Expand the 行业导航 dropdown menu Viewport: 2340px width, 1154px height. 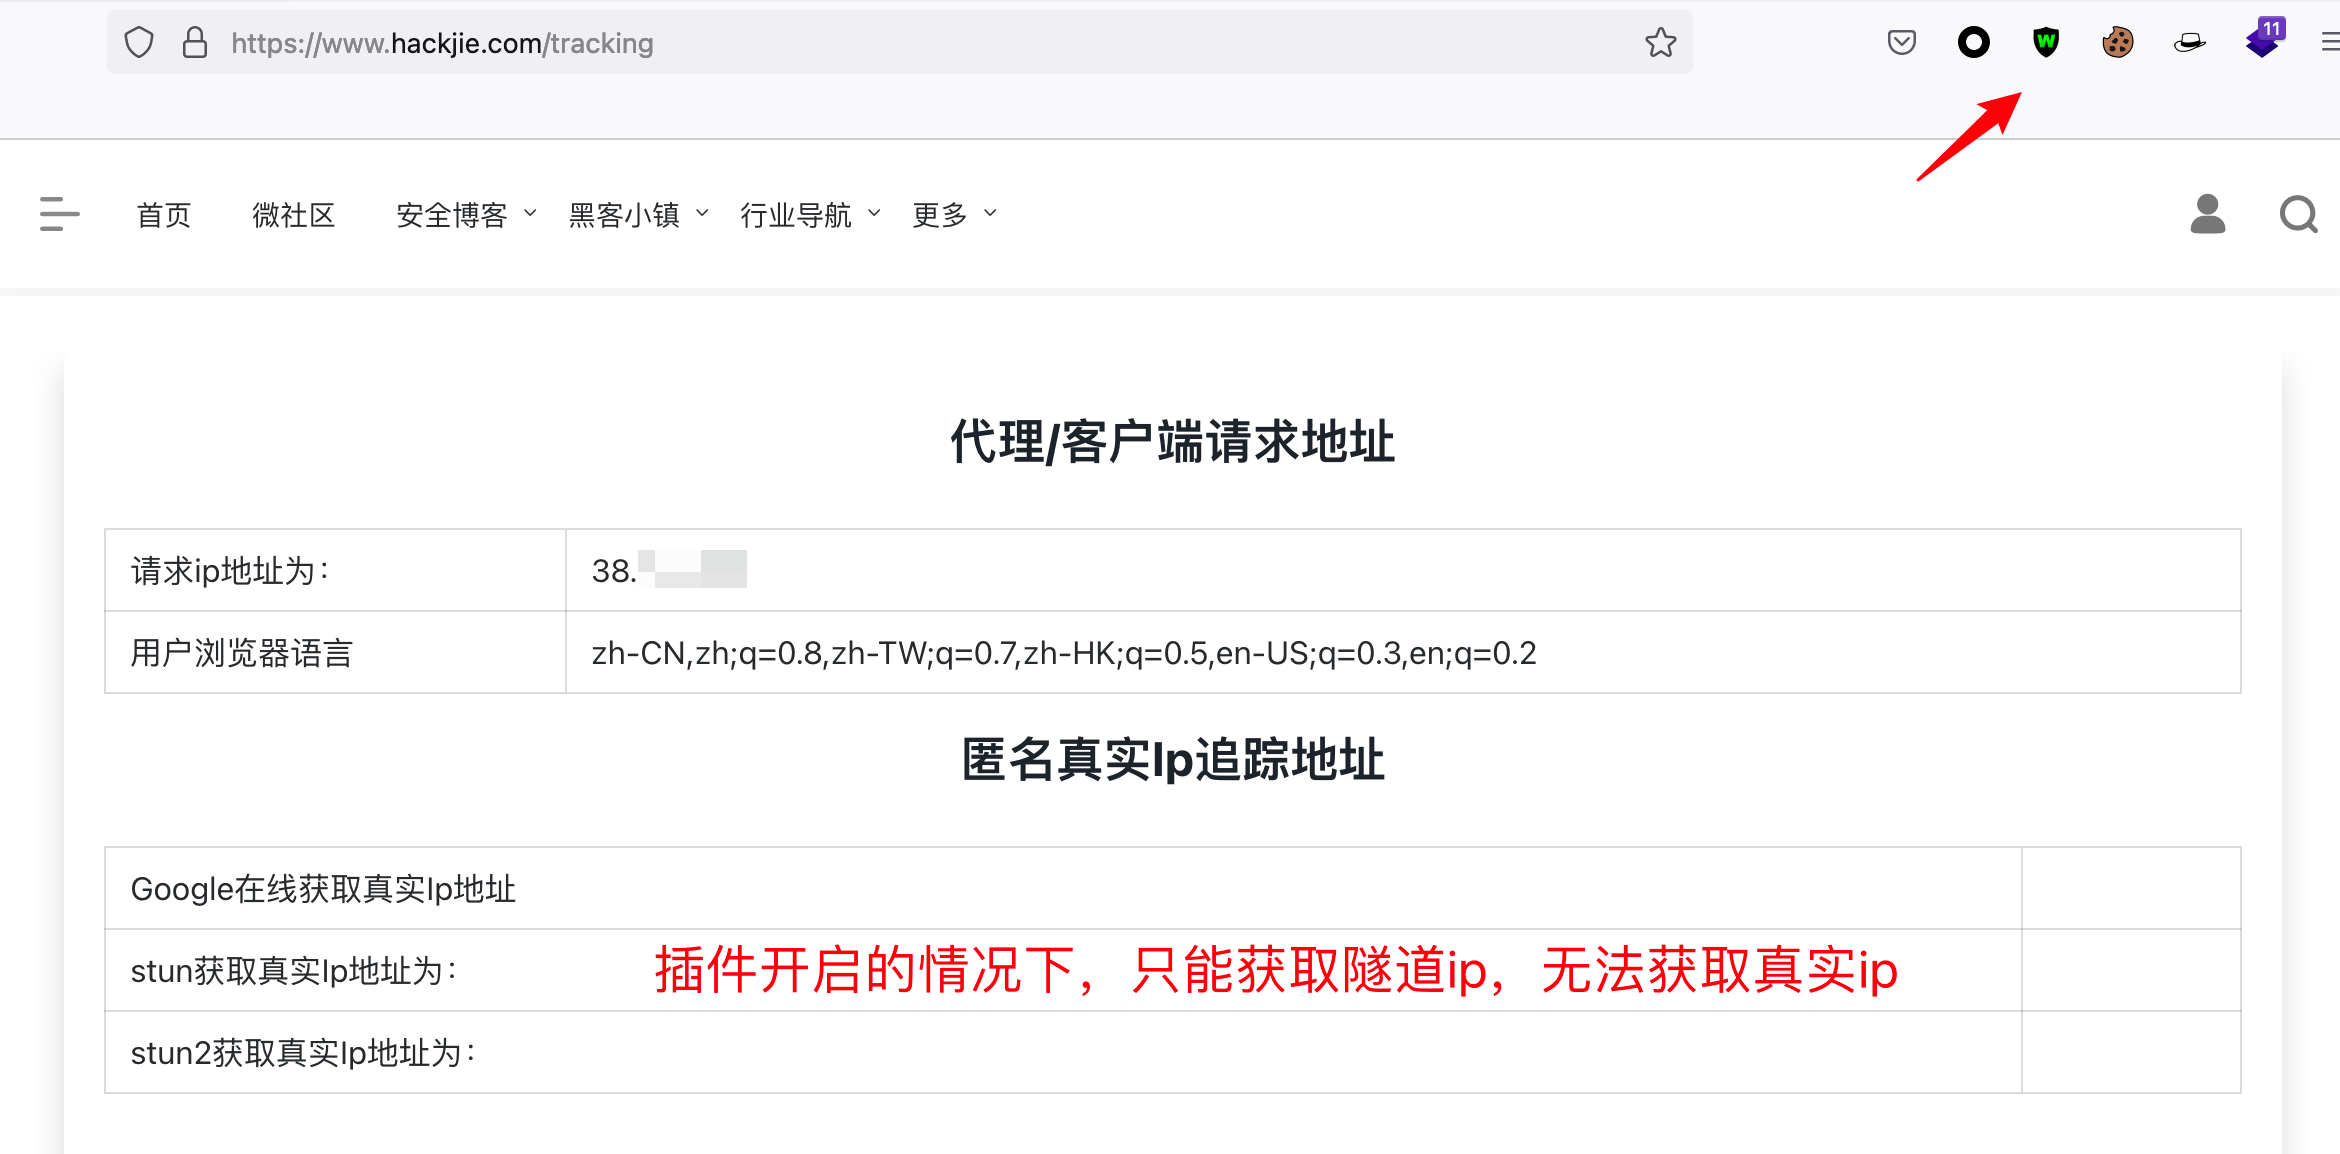[810, 215]
